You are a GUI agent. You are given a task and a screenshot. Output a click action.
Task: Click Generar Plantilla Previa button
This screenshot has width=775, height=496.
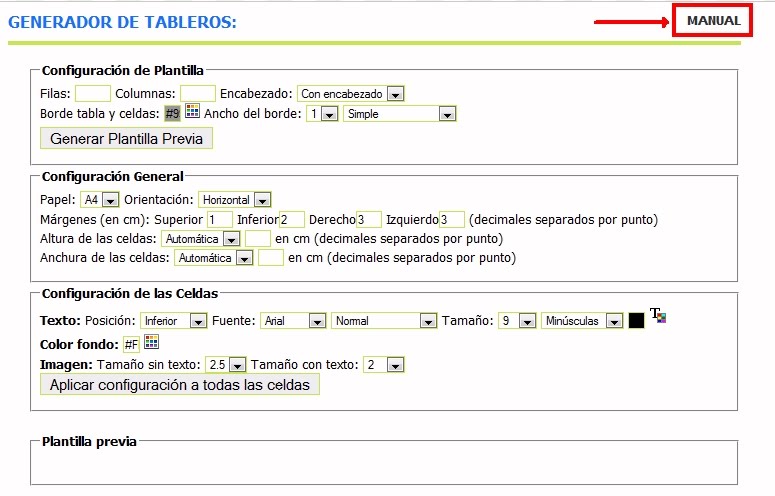point(127,138)
